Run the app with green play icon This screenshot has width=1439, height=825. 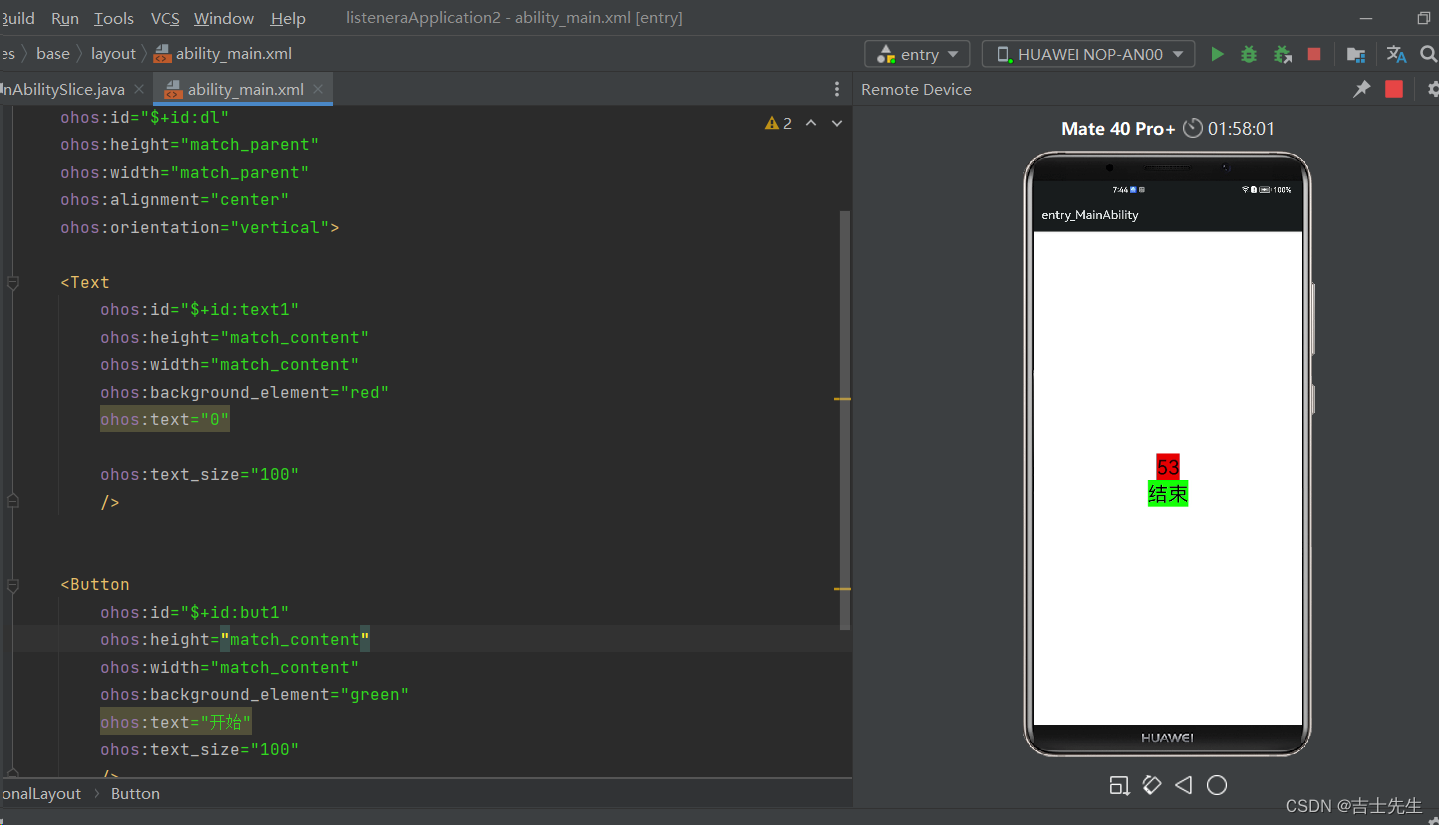(x=1217, y=54)
